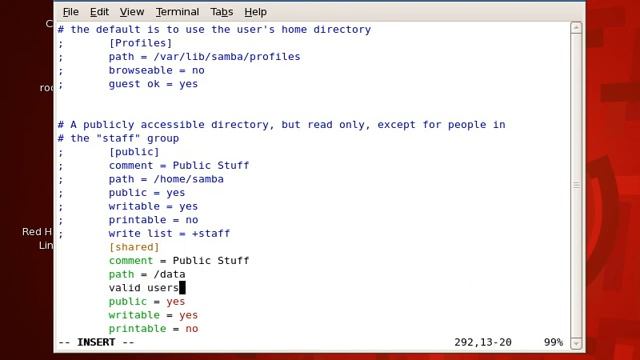Click the '[shared]' section header
Screen dimensions: 640x360
click(134, 247)
